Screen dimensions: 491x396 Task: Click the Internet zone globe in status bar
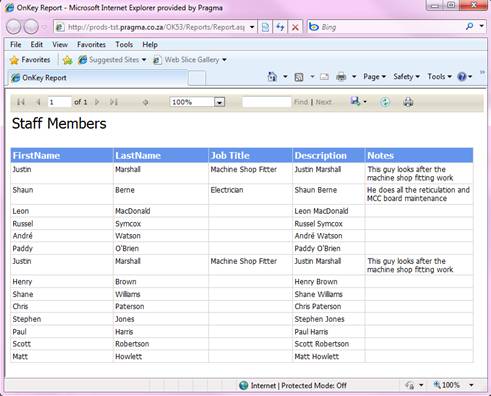click(244, 386)
